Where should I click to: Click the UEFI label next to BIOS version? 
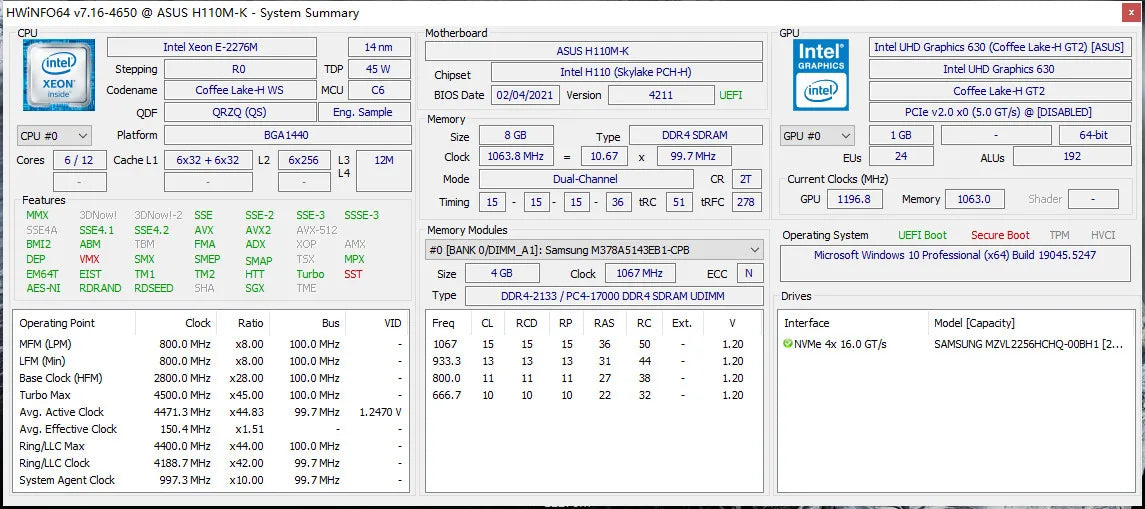point(731,95)
